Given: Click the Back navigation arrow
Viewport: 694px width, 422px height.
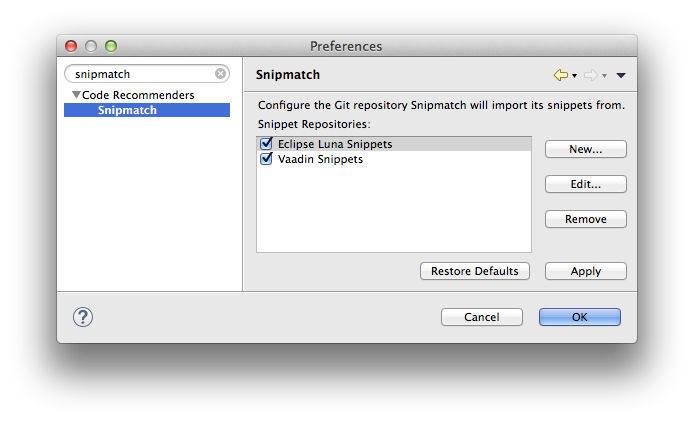Looking at the screenshot, I should 560,75.
